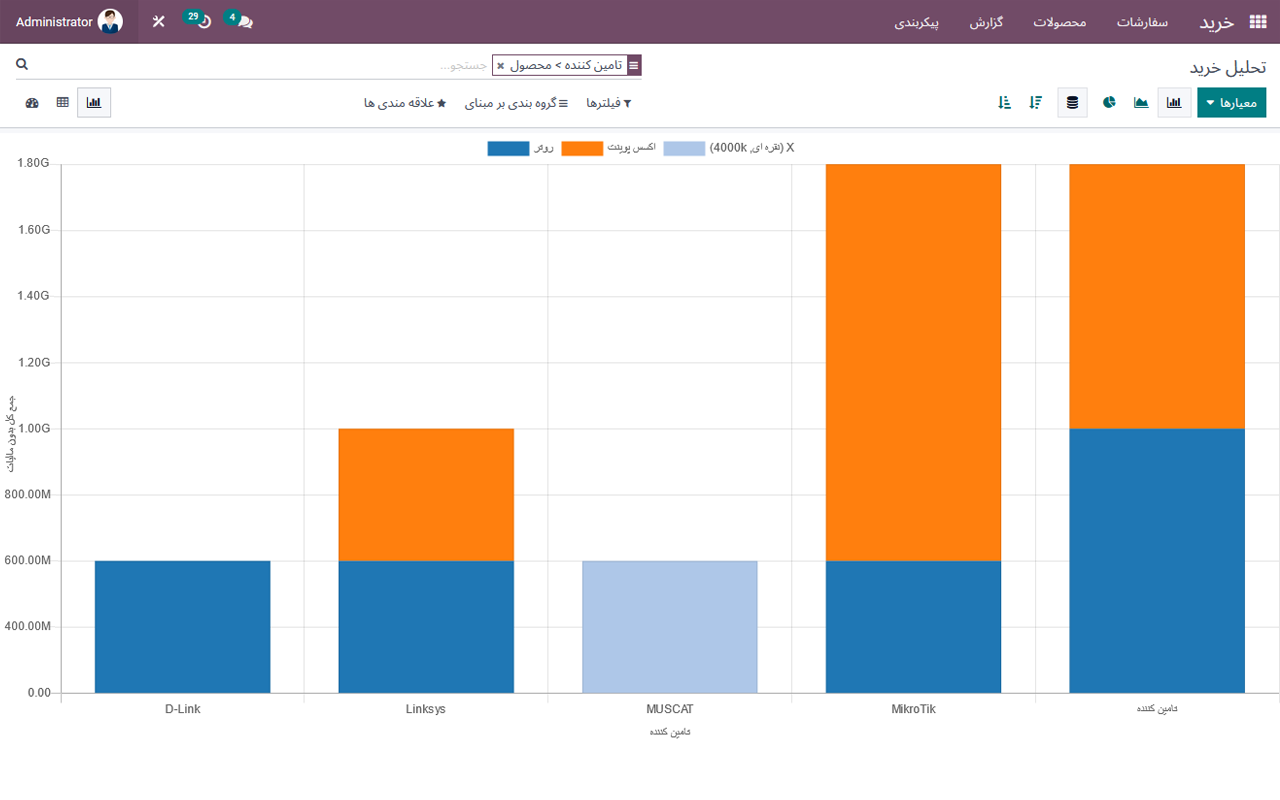1280x800 pixels.
Task: Open activities clock with 29 badge
Action: [203, 22]
